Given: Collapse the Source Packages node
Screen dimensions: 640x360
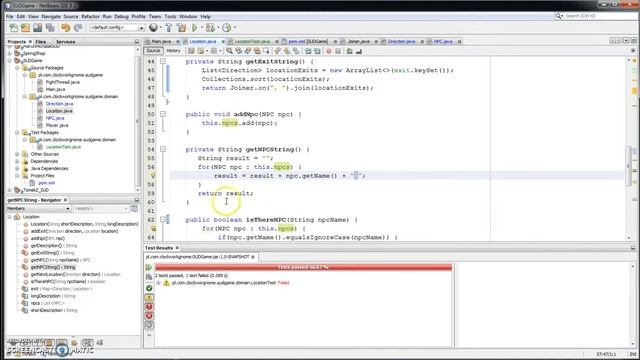Looking at the screenshot, I should click(17, 68).
